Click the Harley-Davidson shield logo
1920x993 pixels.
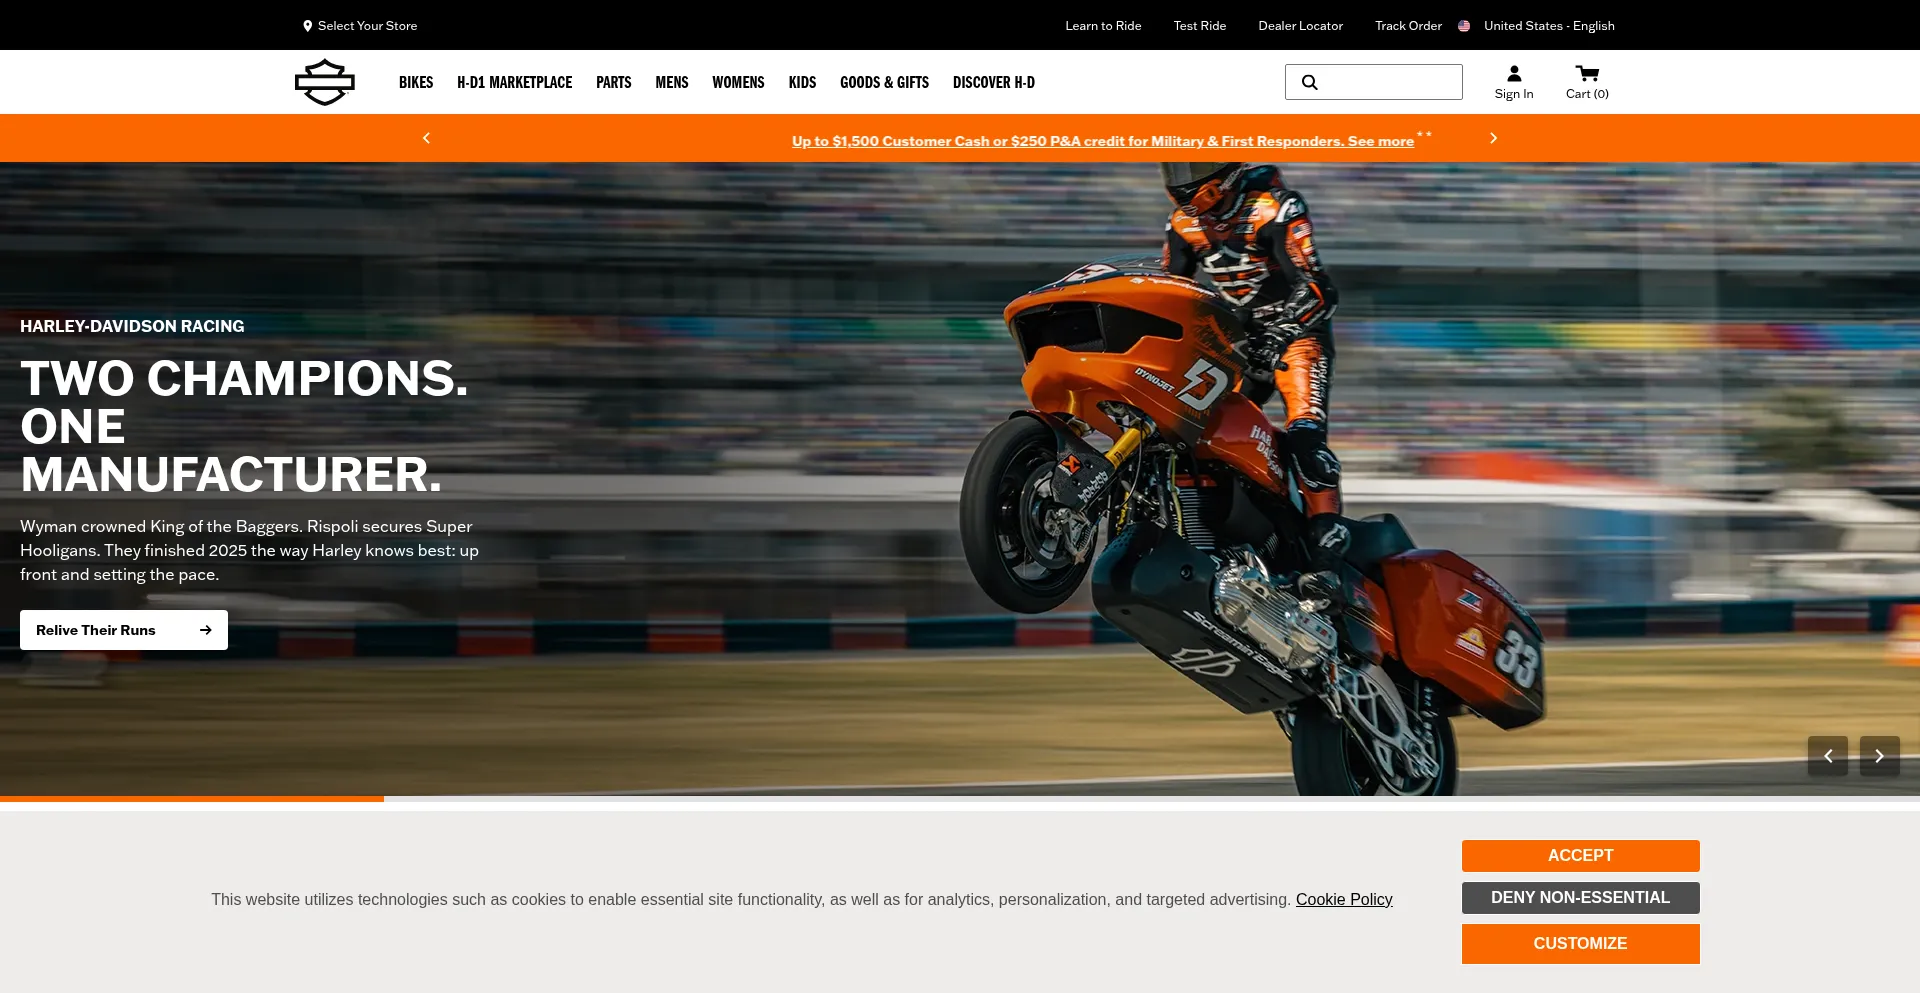click(324, 82)
